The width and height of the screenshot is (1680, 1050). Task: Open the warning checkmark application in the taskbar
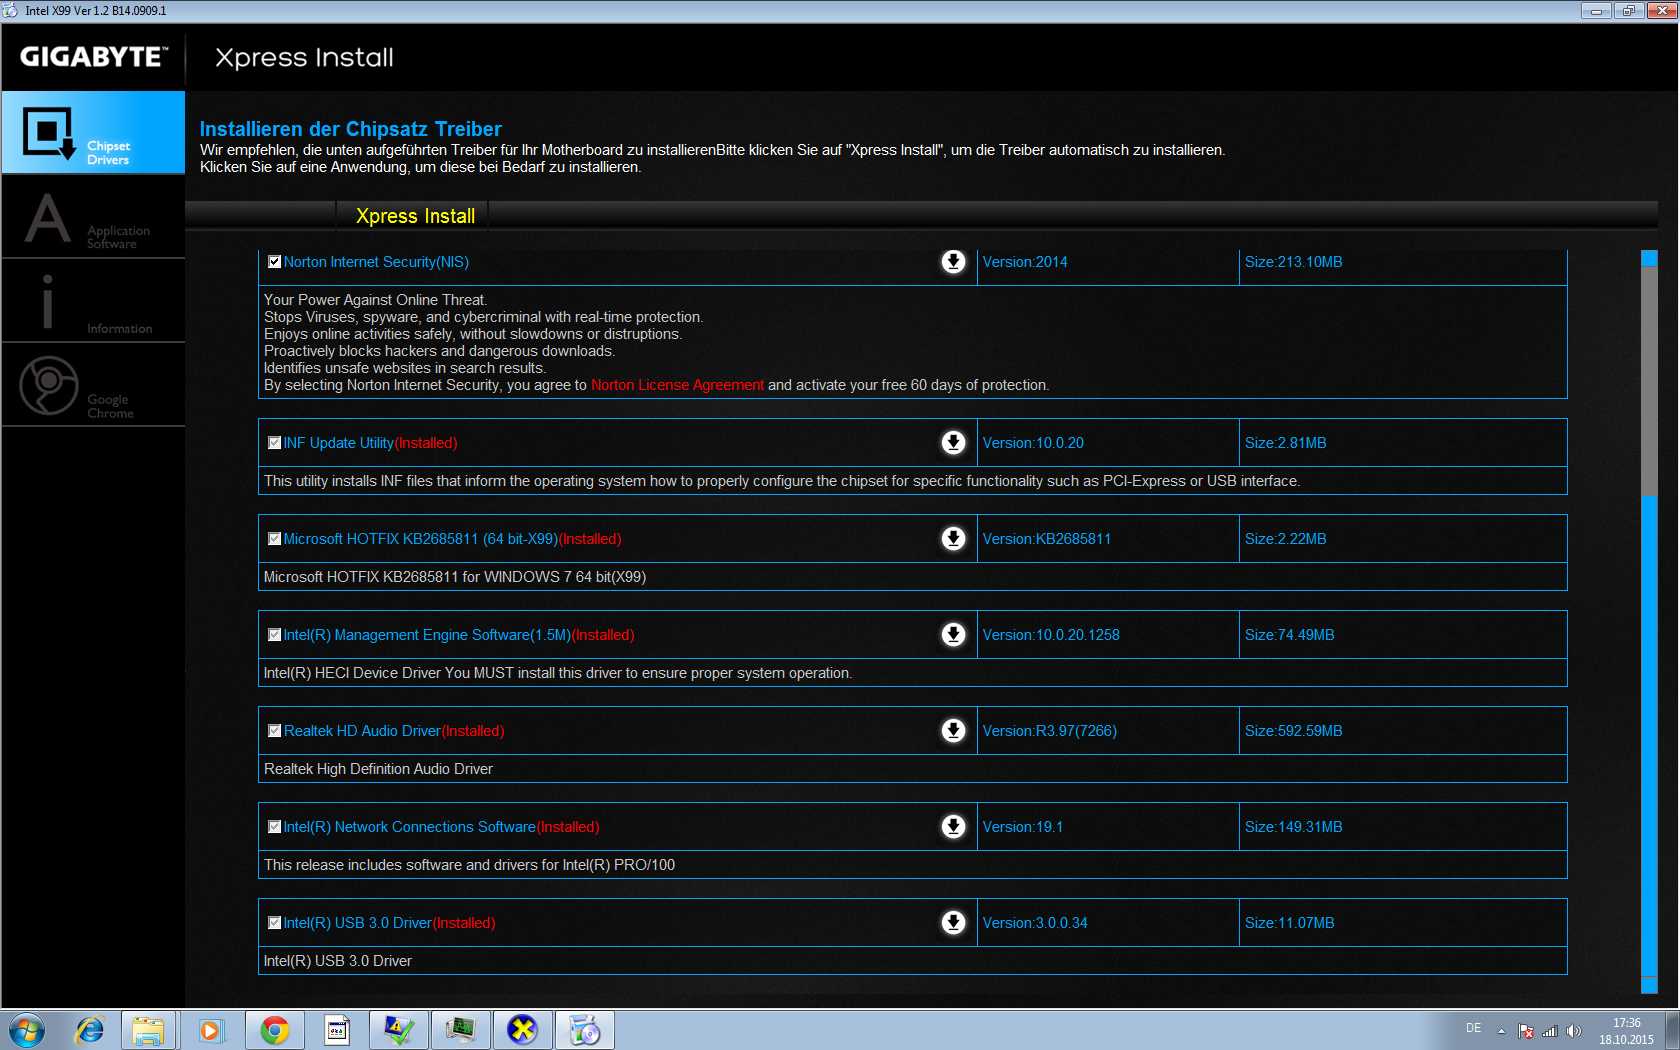[399, 1030]
